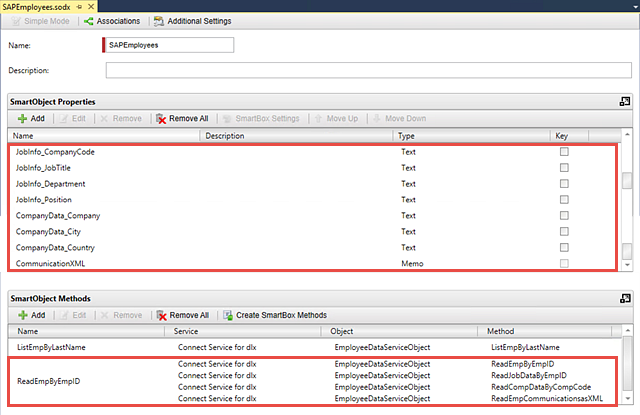Collapse the SmartObject Methods panel icon

tap(625, 298)
